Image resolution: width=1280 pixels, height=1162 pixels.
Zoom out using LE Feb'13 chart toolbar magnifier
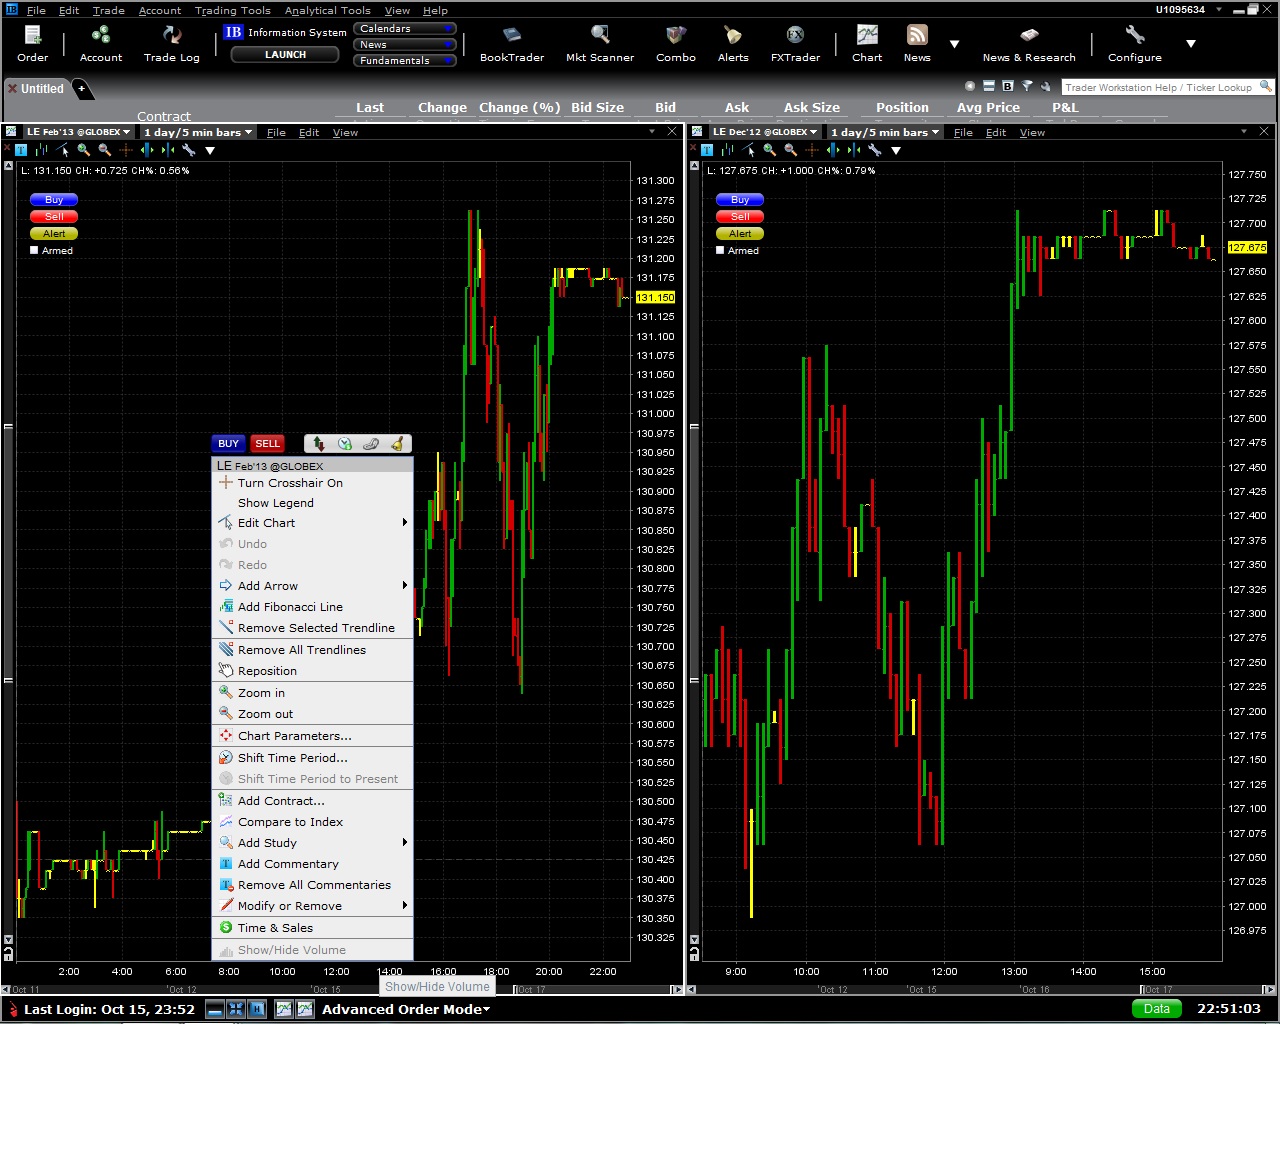(x=105, y=150)
